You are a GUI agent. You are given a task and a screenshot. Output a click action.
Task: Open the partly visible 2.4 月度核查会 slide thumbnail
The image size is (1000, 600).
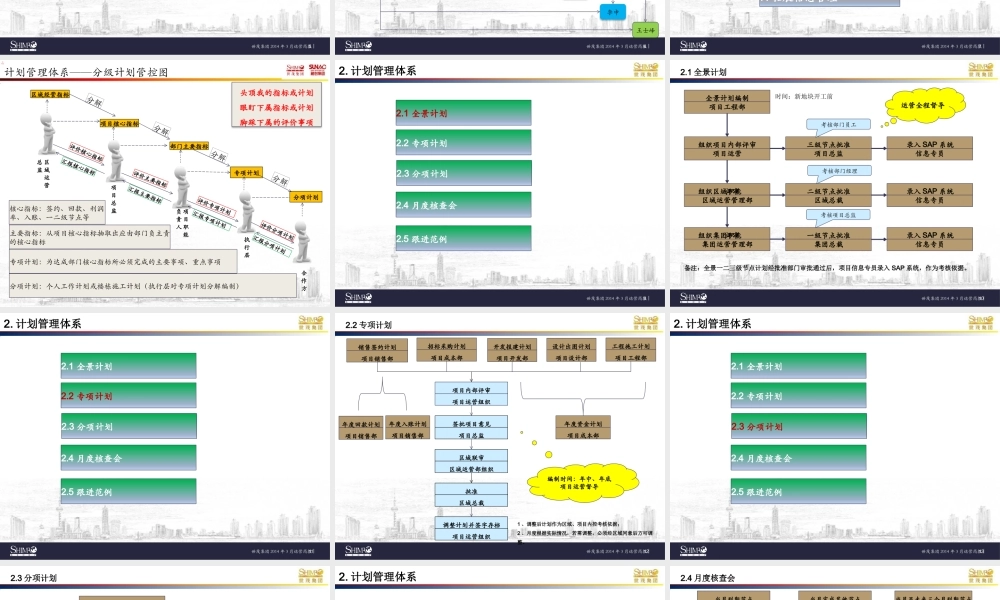[835, 583]
